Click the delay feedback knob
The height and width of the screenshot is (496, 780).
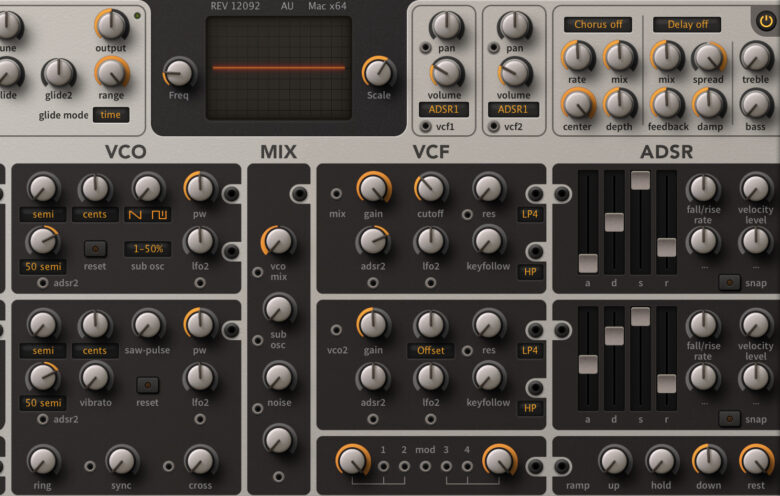[667, 104]
